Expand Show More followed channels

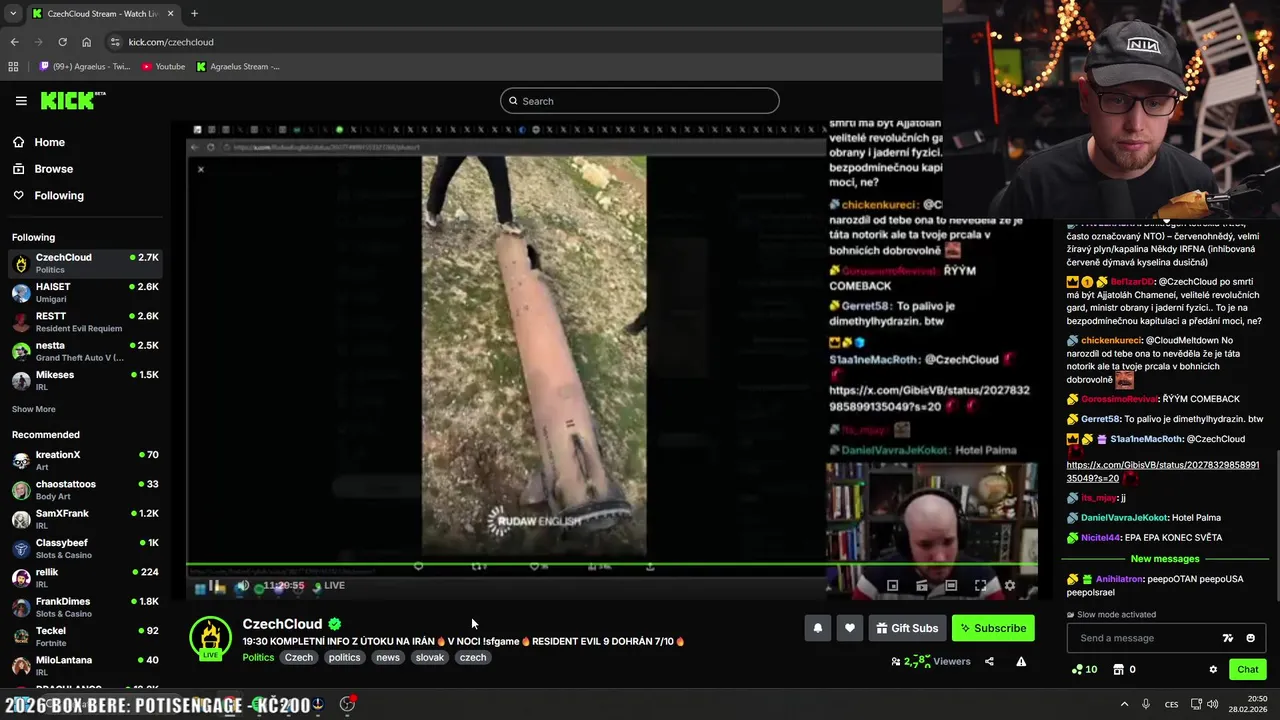click(x=34, y=409)
